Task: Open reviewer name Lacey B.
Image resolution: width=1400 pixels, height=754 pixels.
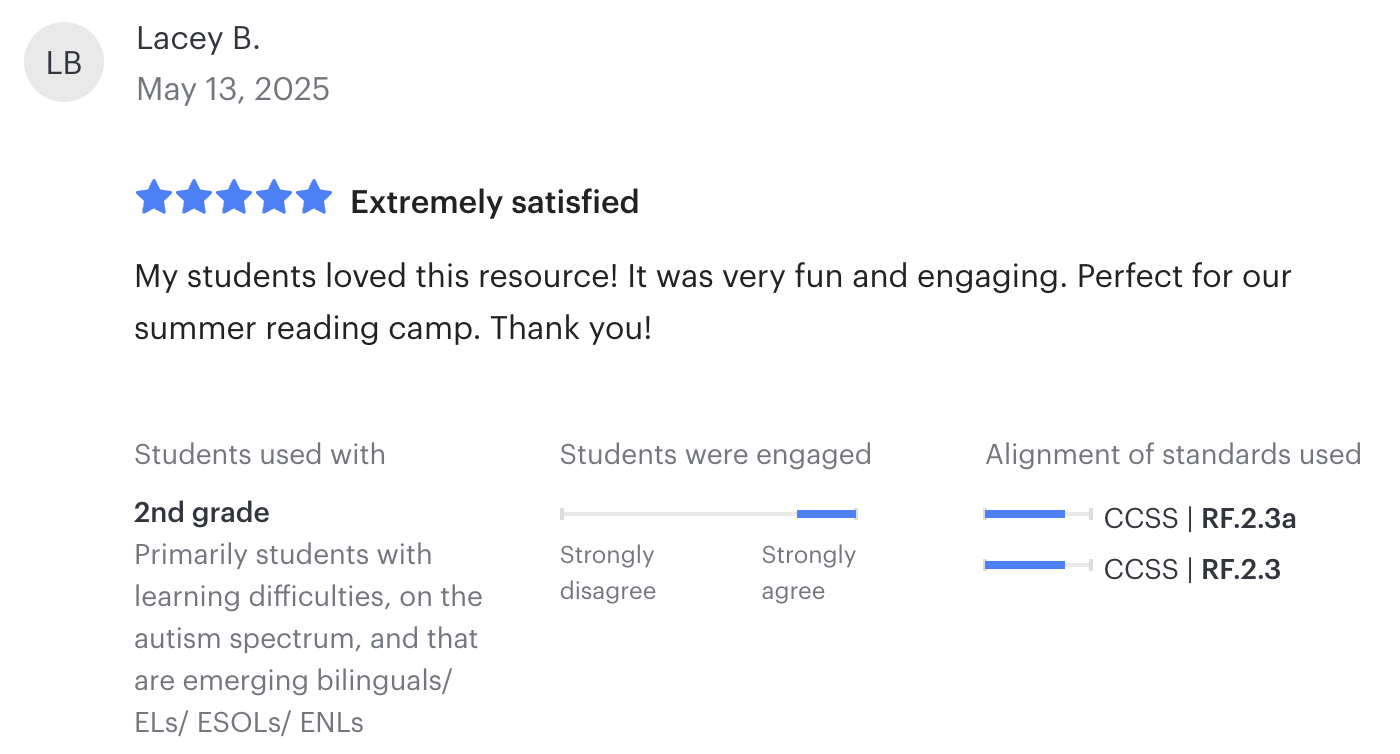Action: [x=198, y=38]
